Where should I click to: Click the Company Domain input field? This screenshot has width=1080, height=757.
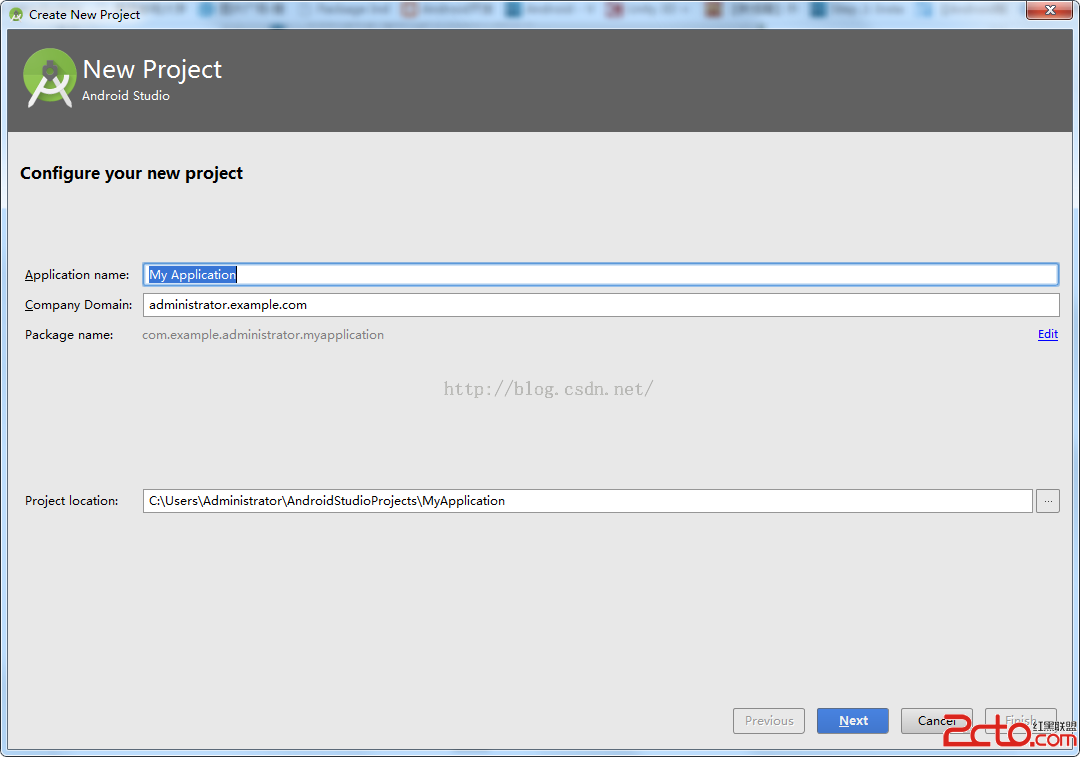(x=601, y=305)
